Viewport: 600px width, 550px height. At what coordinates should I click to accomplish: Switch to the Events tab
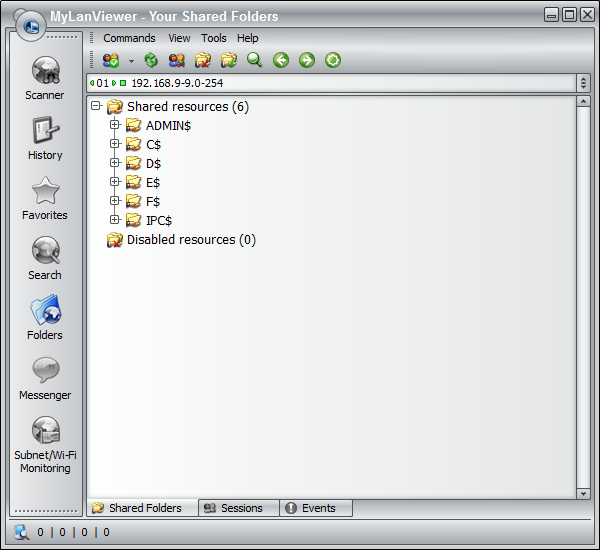click(315, 508)
